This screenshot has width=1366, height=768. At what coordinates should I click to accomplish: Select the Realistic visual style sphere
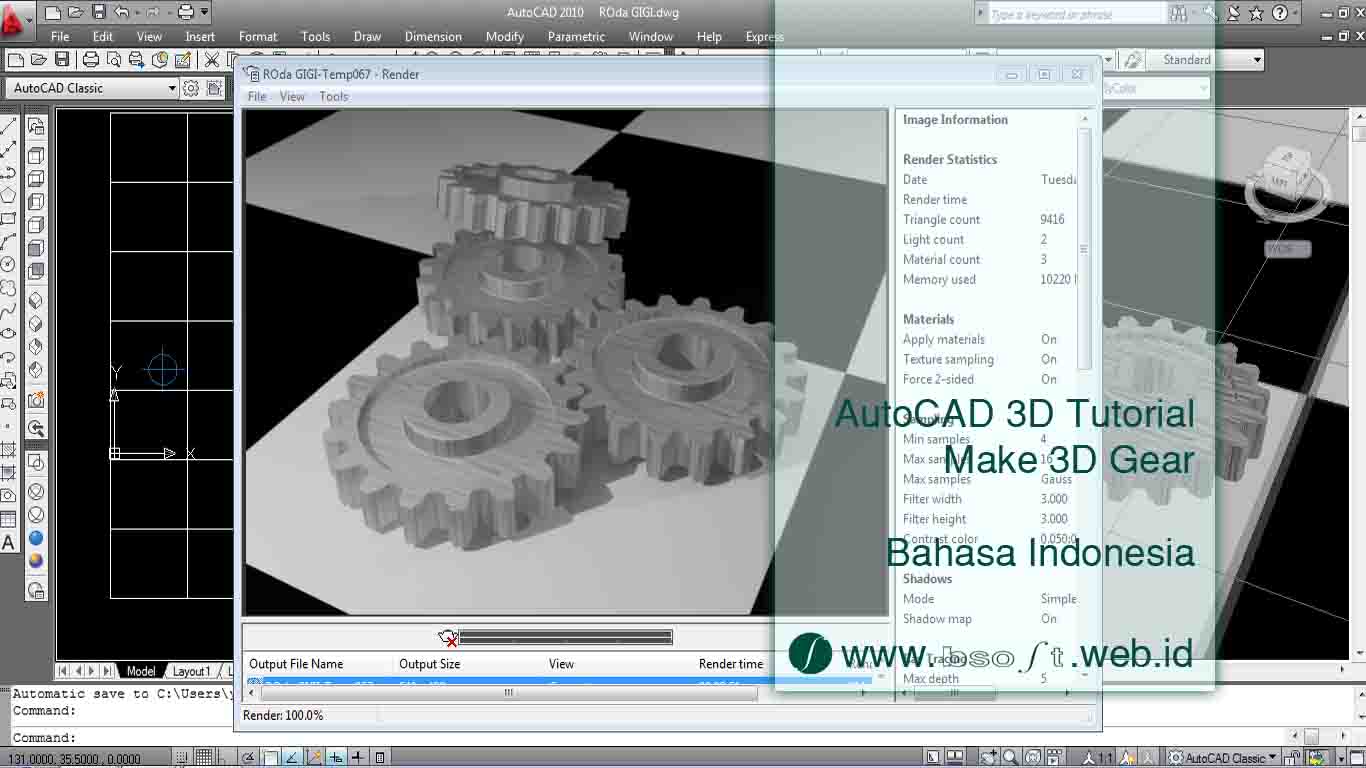pyautogui.click(x=36, y=538)
